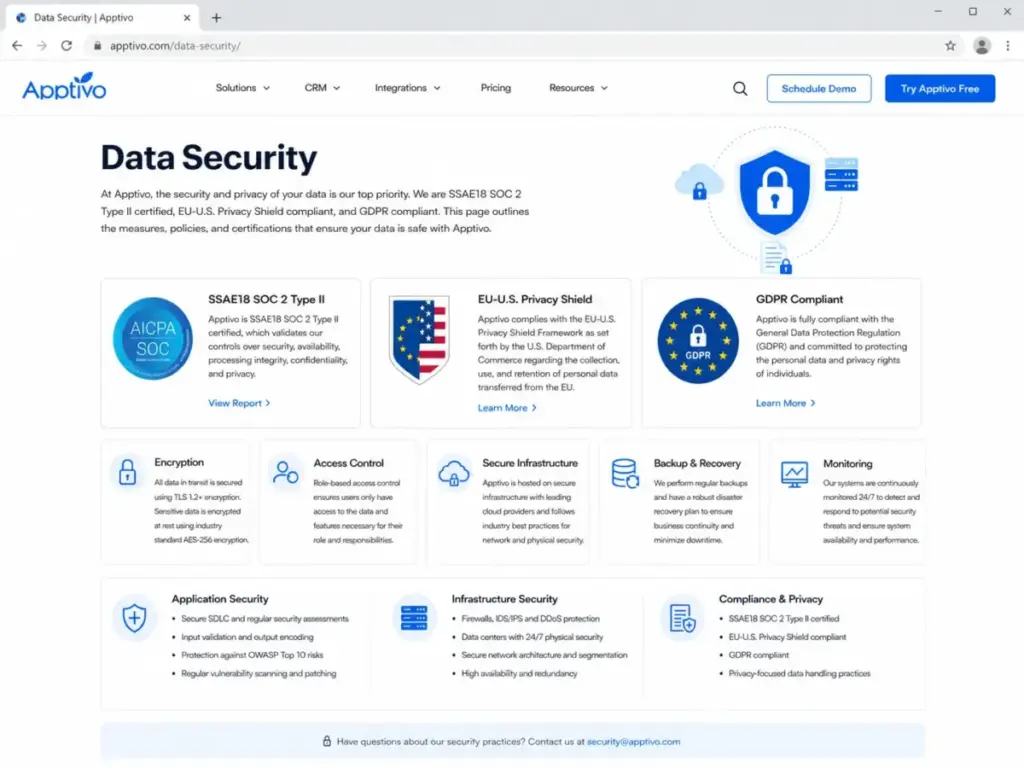This screenshot has height=768, width=1024.
Task: Click 'Protection against OWASP Top 10 risks' bullet
Action: (252, 654)
